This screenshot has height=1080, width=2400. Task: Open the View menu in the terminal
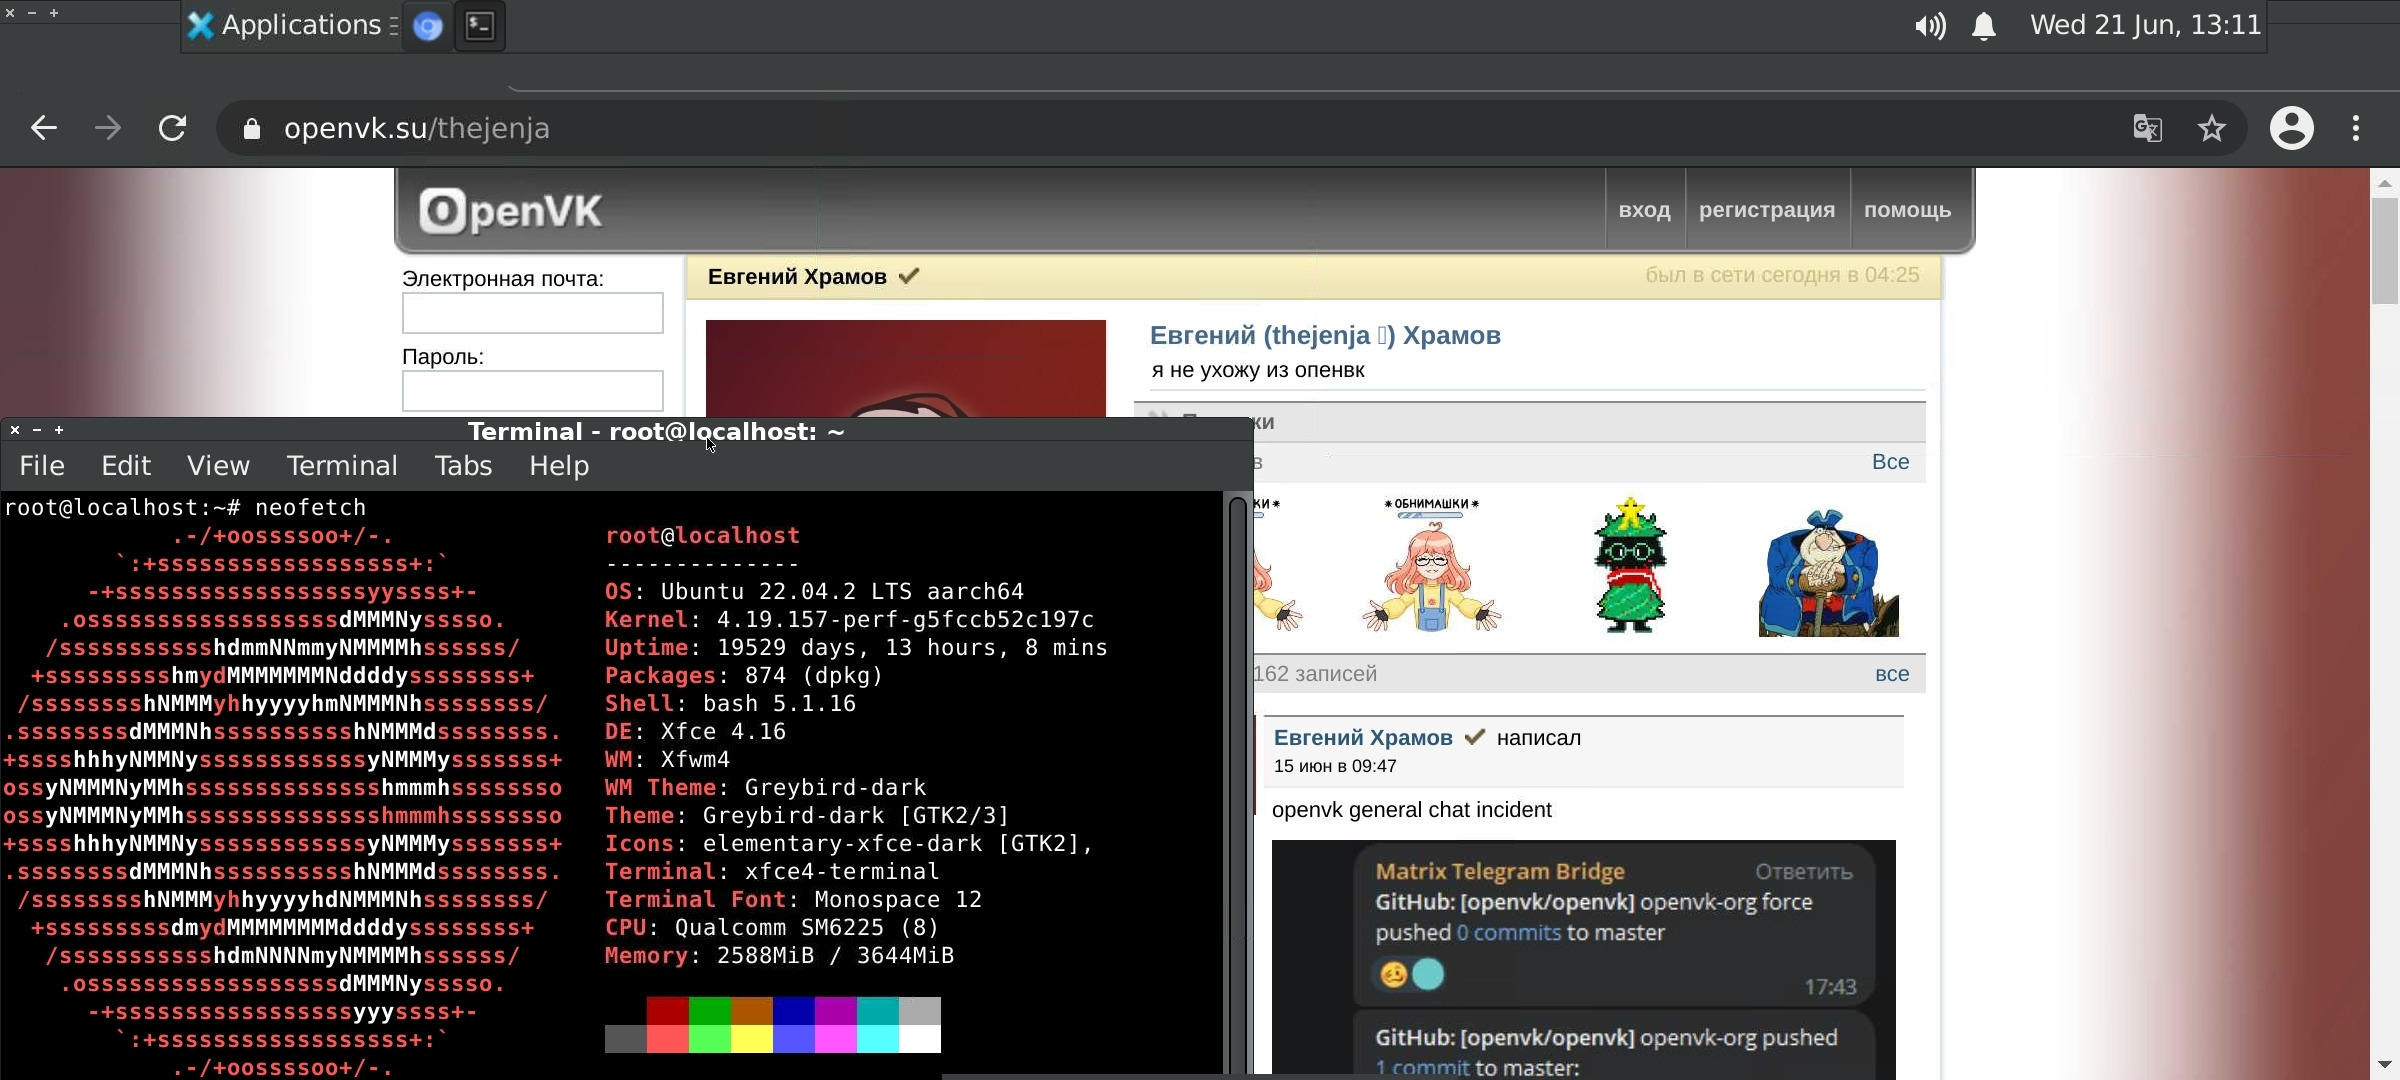point(218,466)
